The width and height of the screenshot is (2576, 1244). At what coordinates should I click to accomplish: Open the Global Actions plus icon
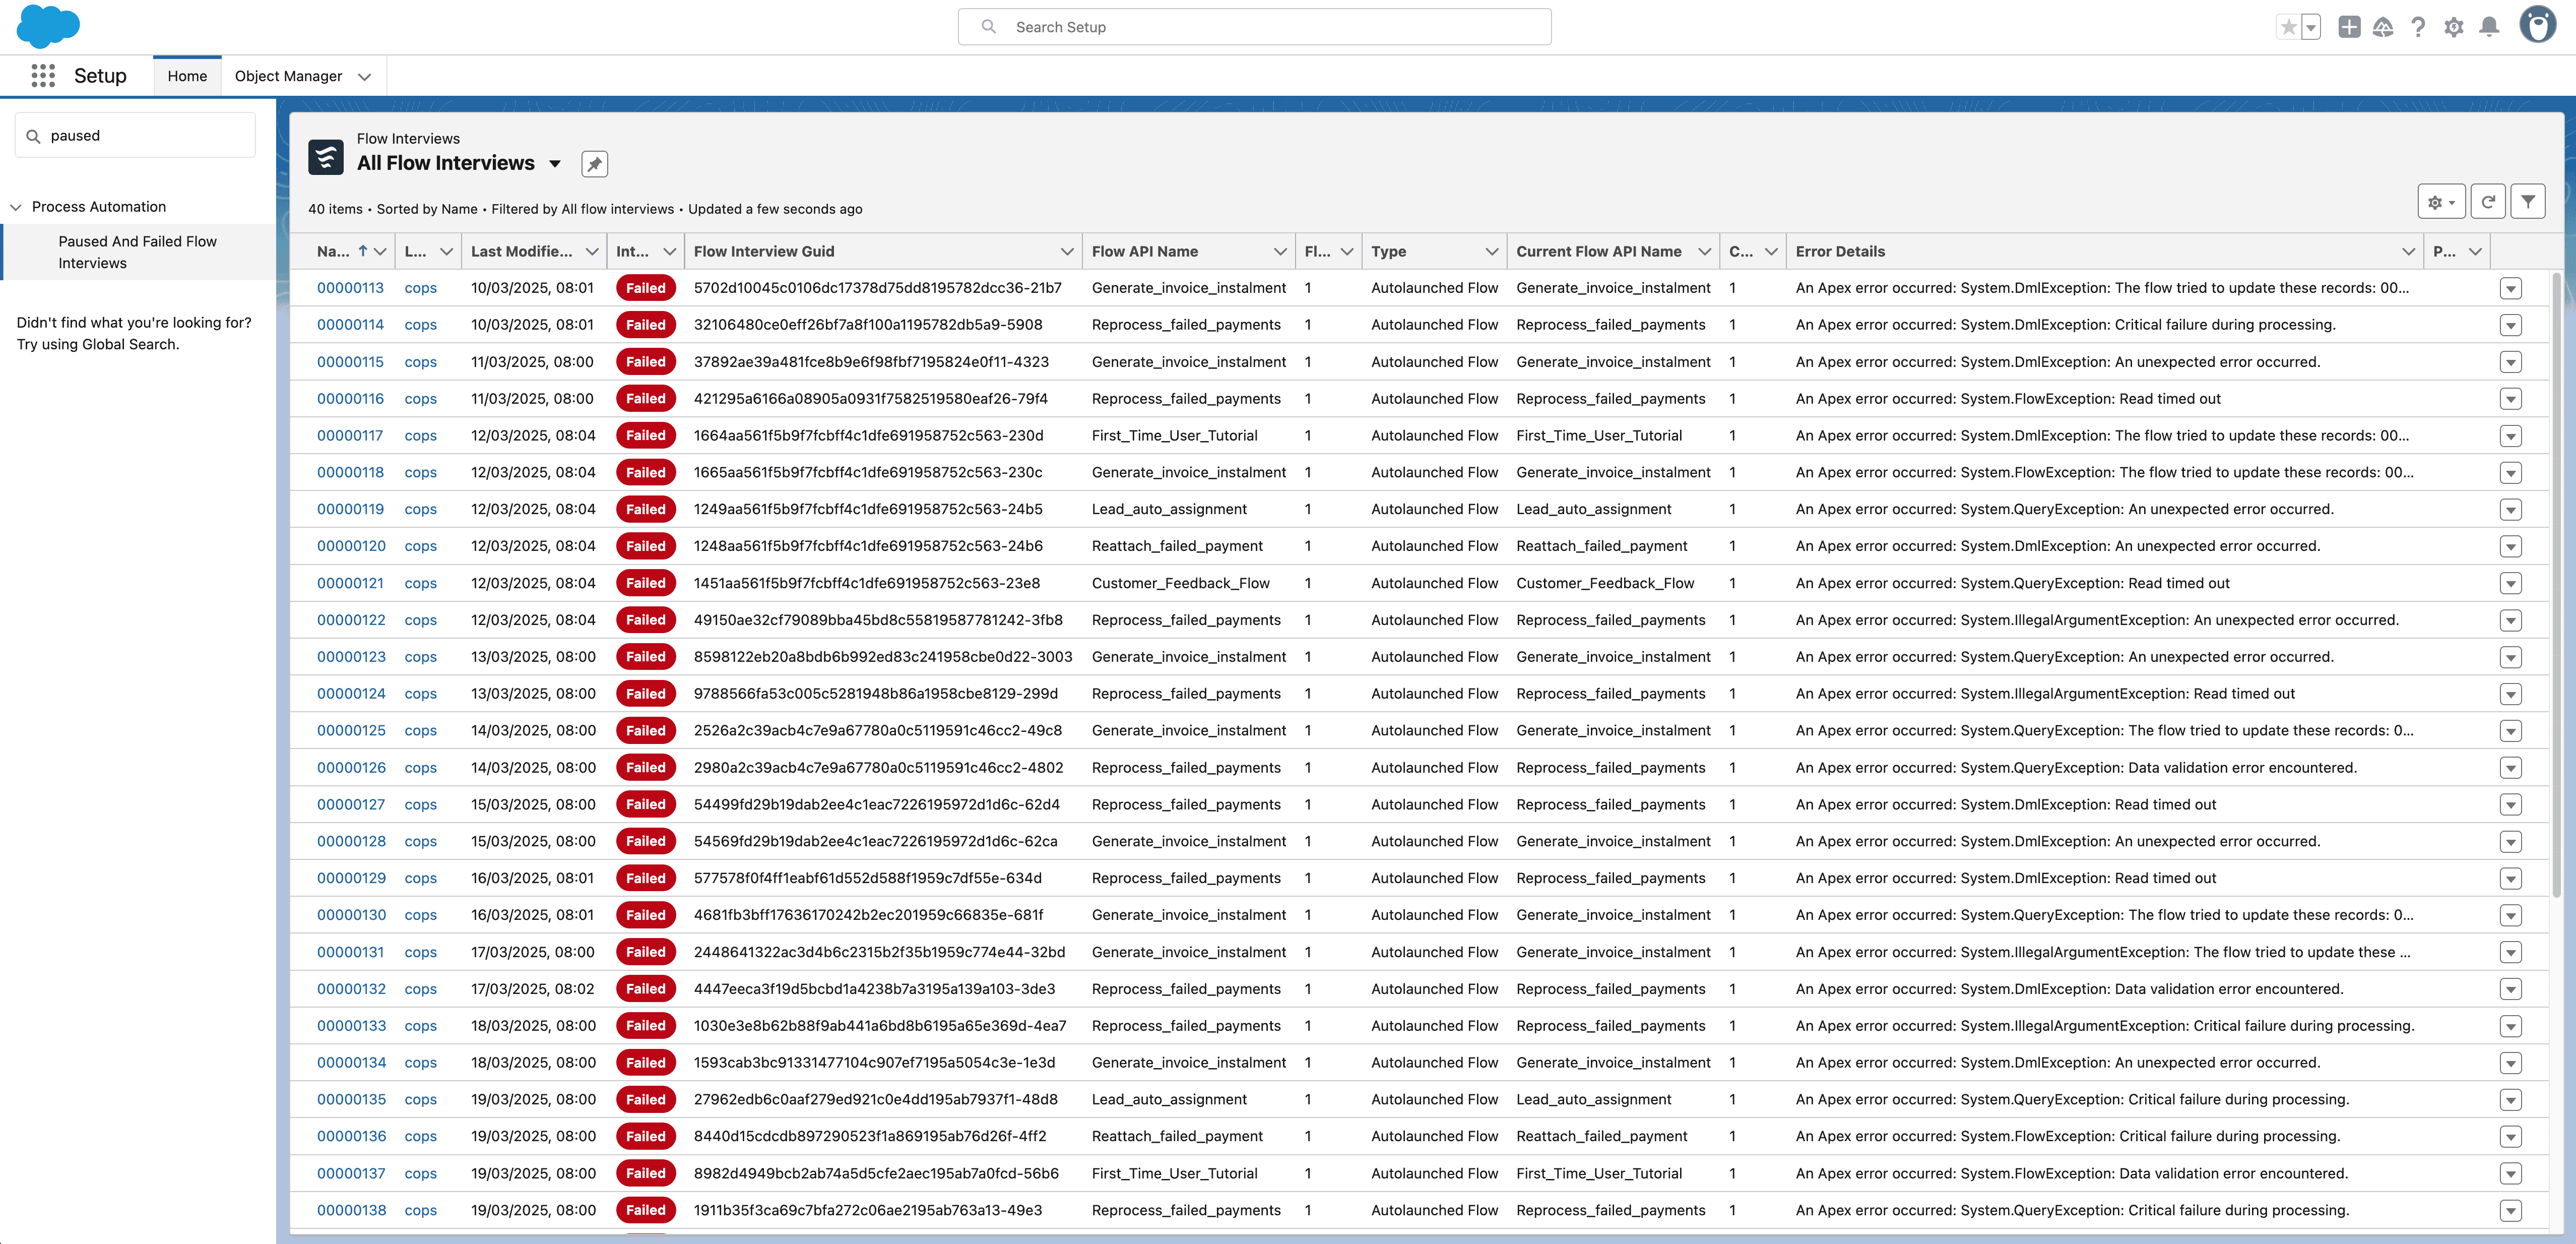click(x=2349, y=27)
